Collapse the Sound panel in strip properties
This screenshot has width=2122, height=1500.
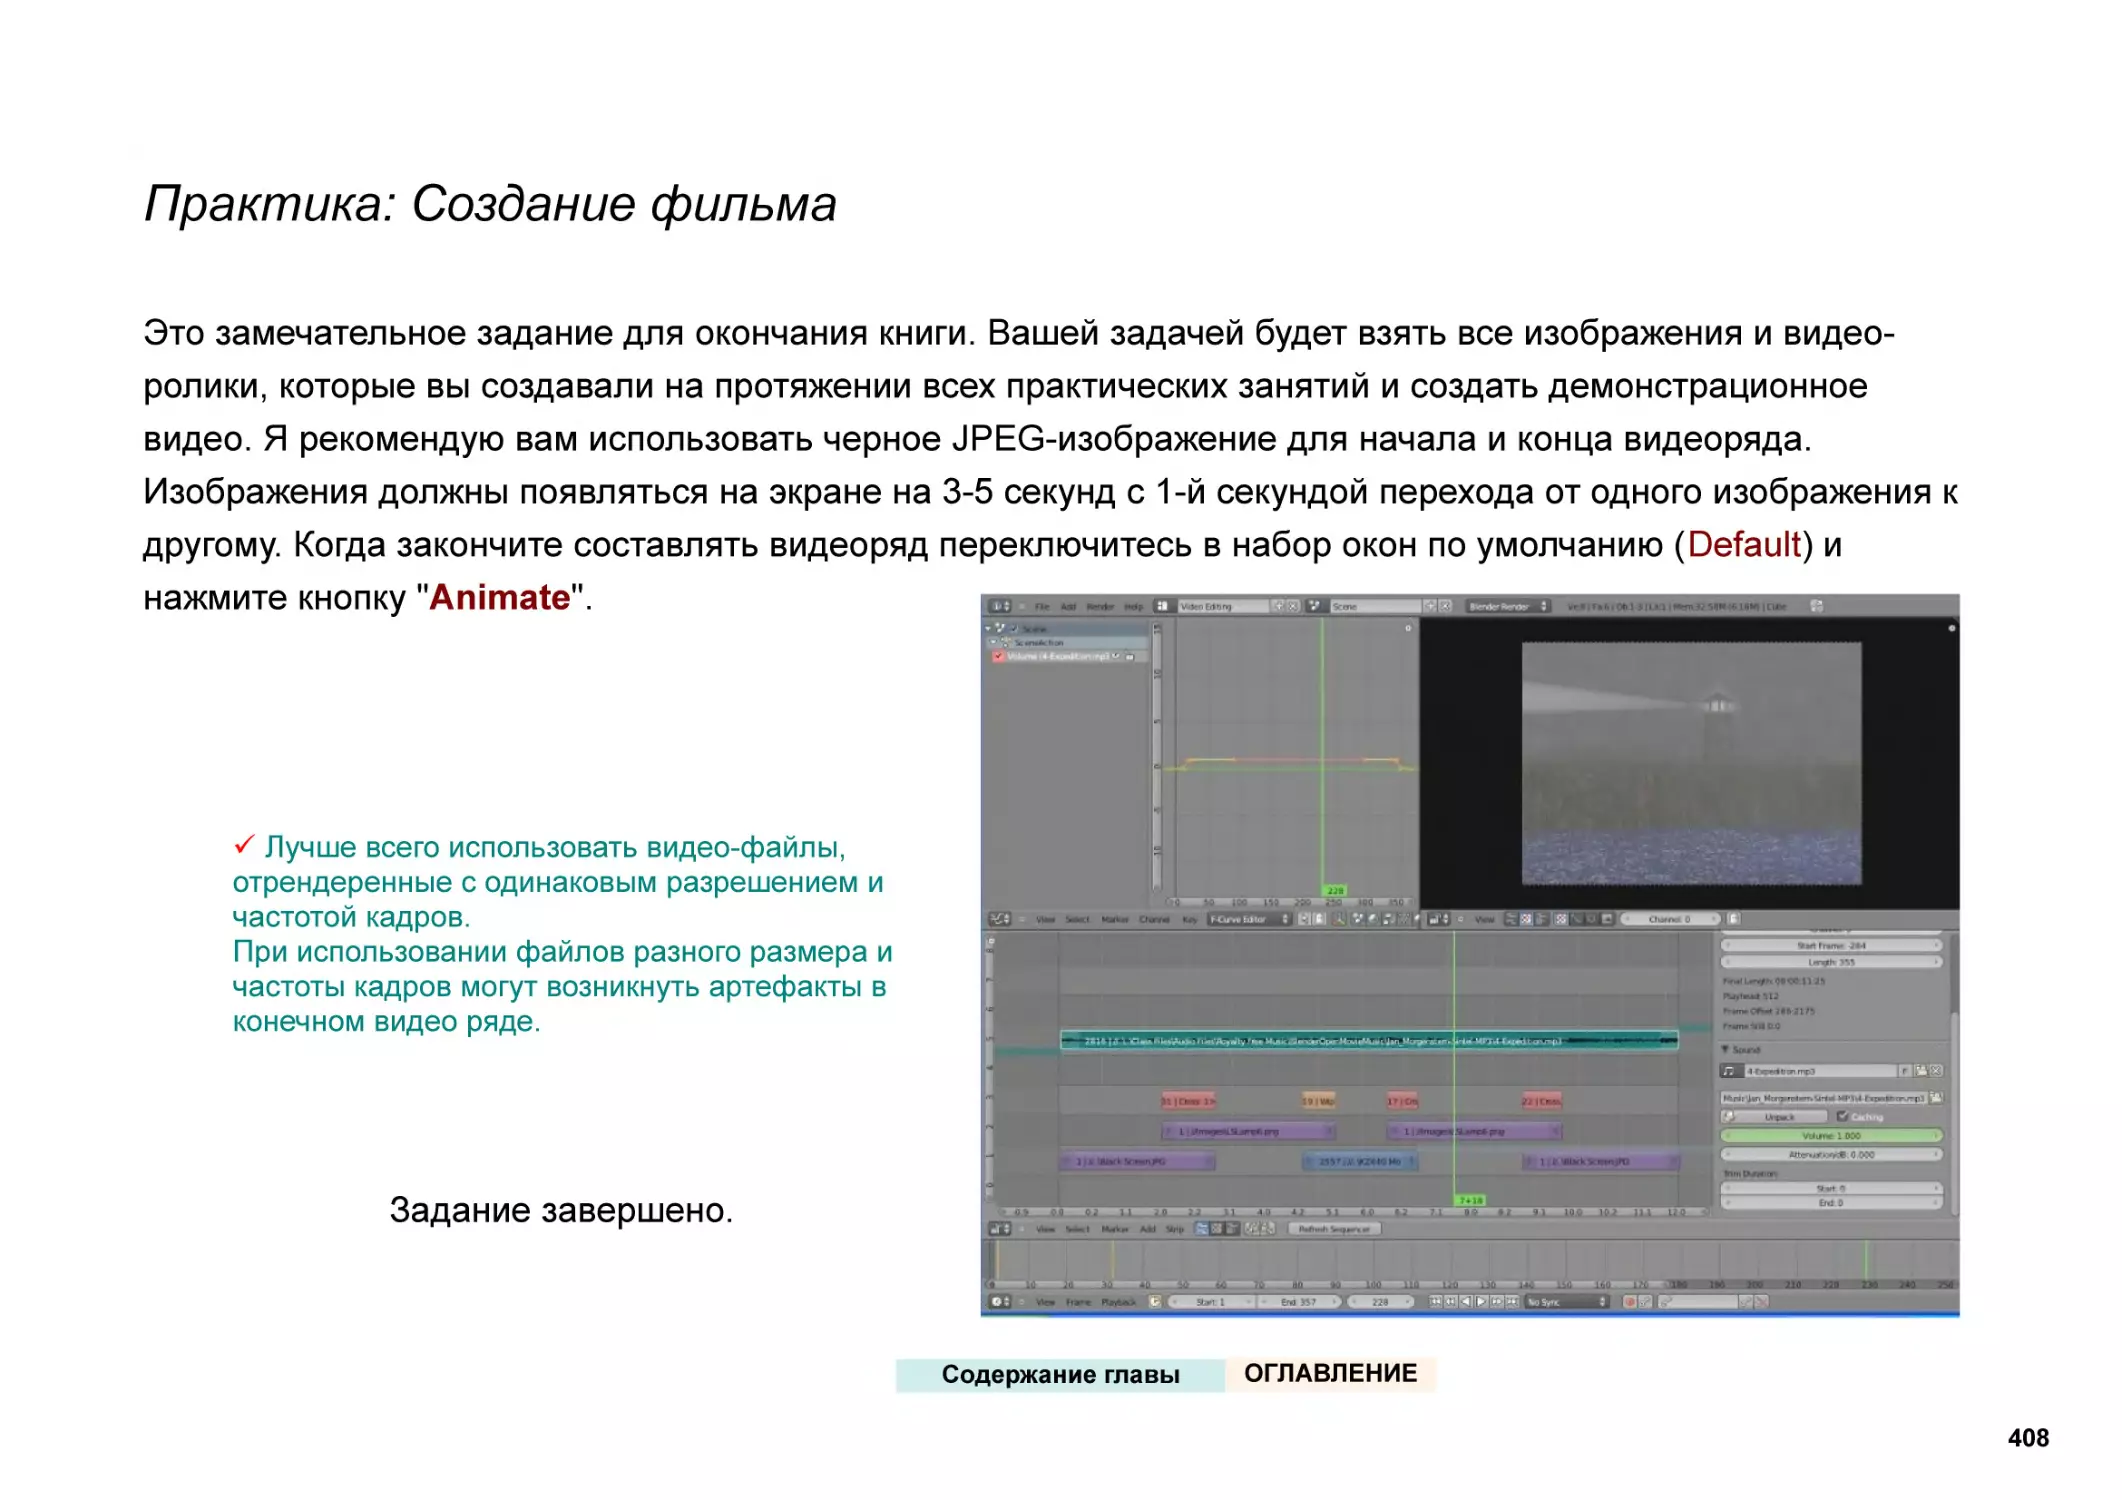(x=1725, y=1050)
